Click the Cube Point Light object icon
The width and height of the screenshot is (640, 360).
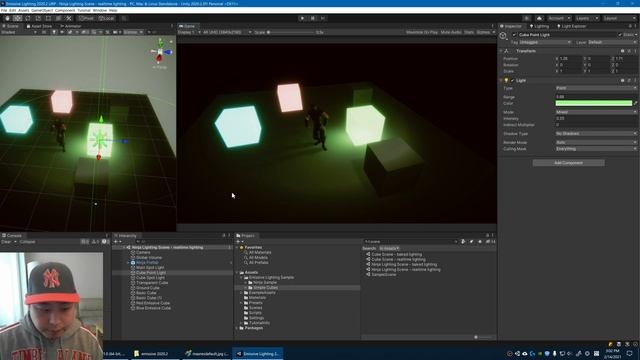tap(503, 36)
